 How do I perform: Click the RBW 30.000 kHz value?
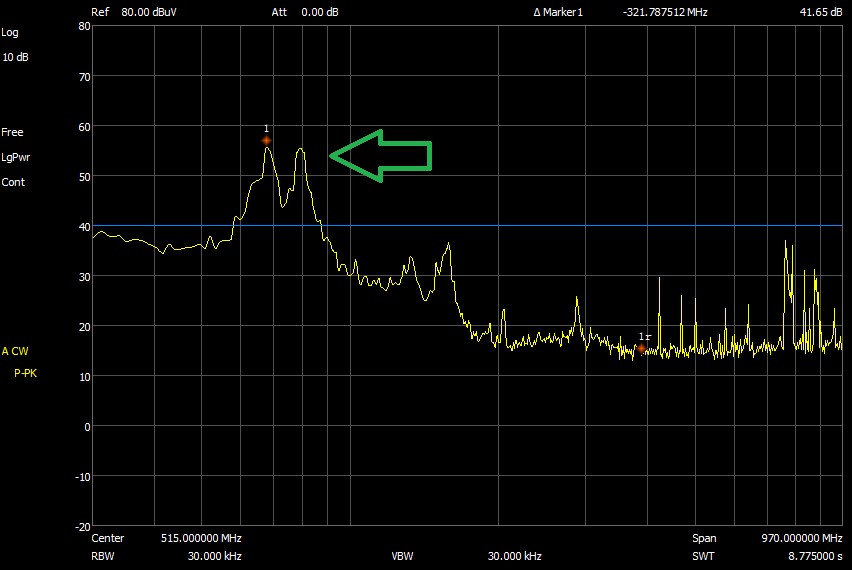coord(215,556)
